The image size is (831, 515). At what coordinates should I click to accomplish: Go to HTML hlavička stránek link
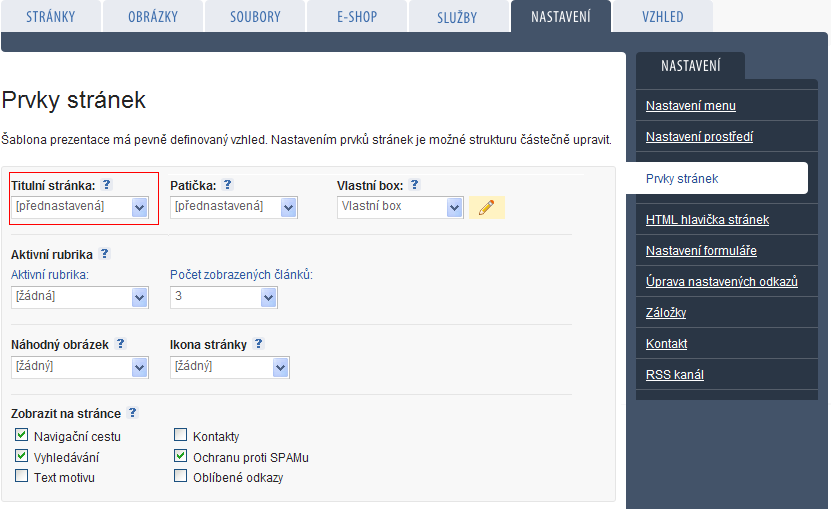(x=707, y=220)
